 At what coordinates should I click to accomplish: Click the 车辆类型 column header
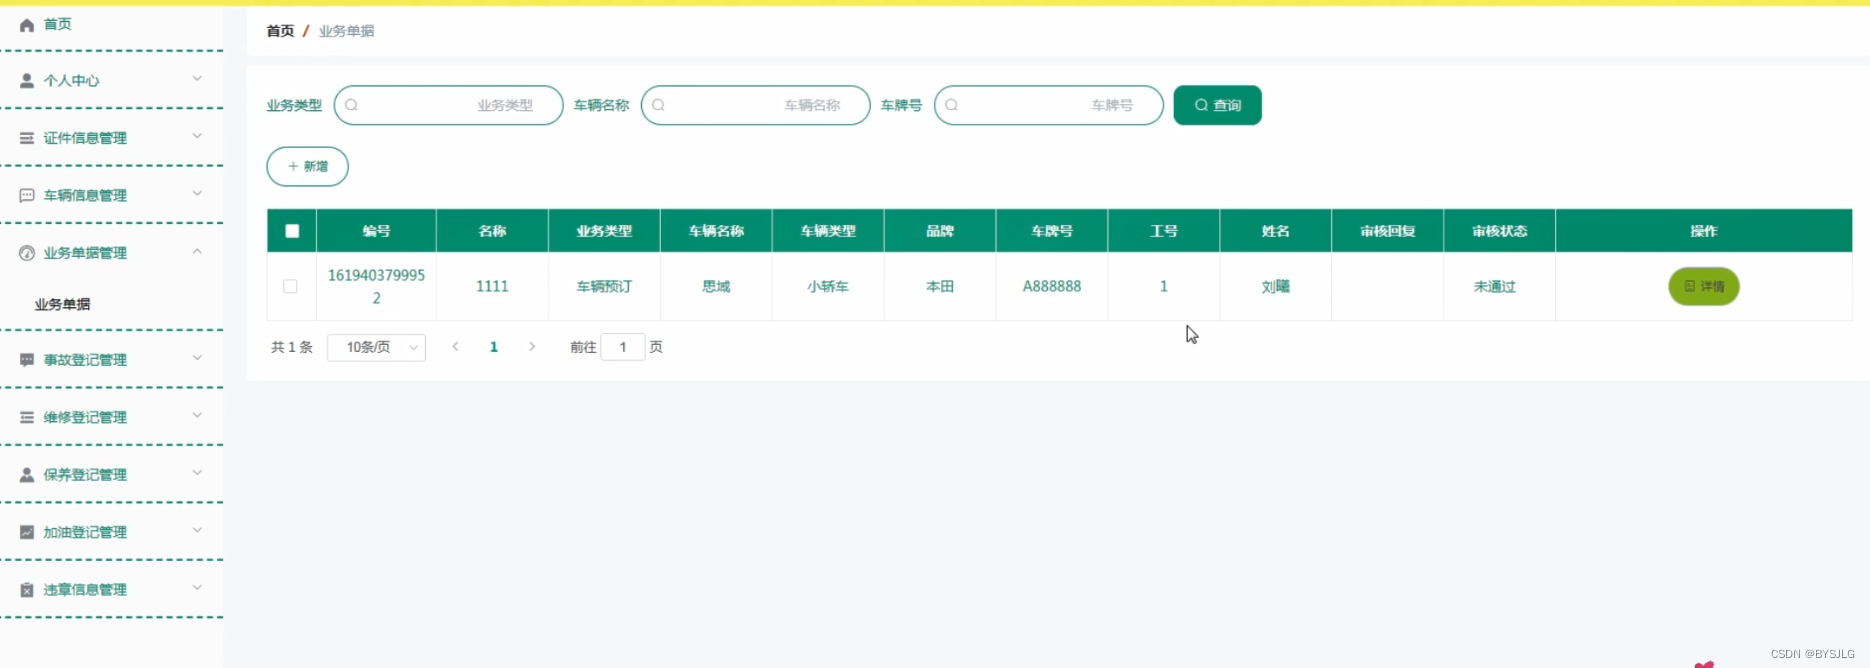(x=828, y=231)
